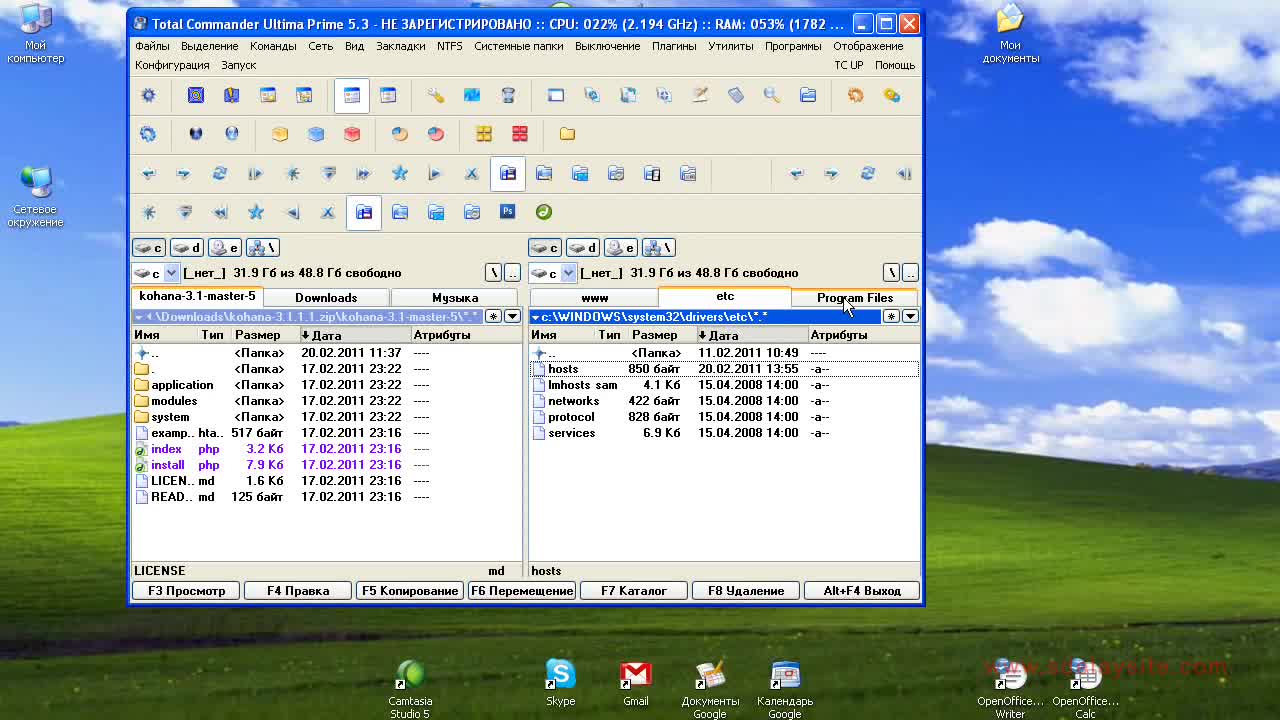This screenshot has height=720, width=1280.
Task: Click the orange gear icon near toolbar end
Action: [x=856, y=96]
